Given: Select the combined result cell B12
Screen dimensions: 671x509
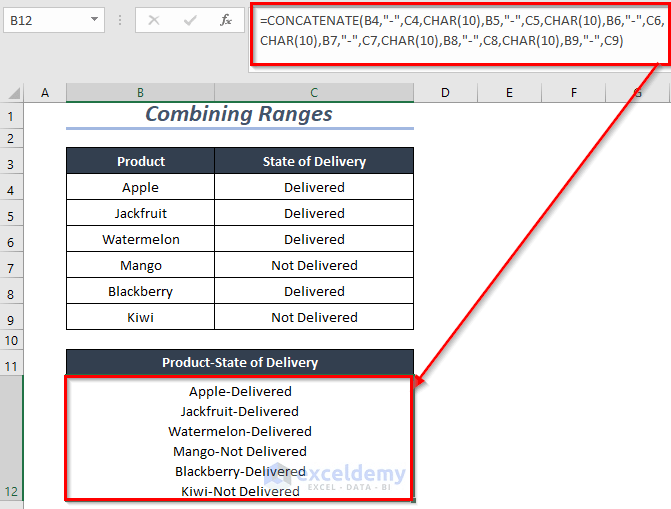Looking at the screenshot, I should [240, 438].
